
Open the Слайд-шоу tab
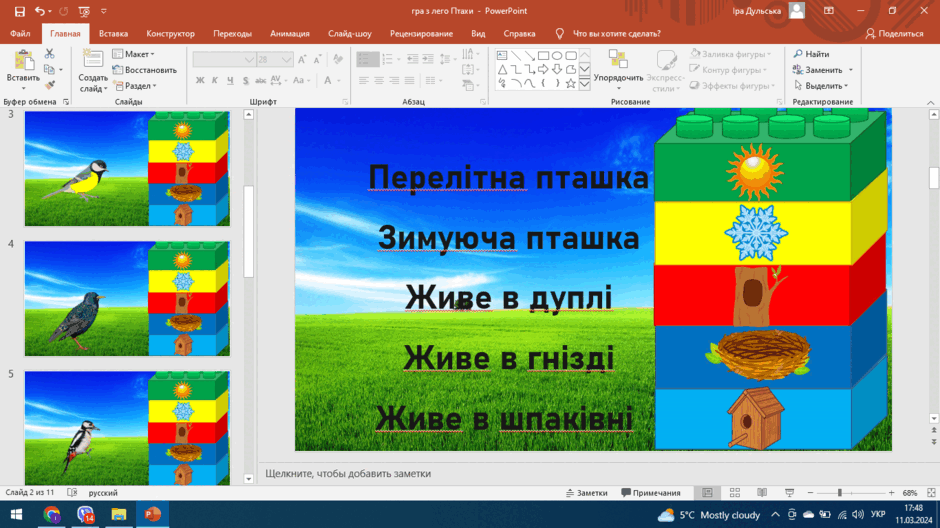(x=350, y=34)
